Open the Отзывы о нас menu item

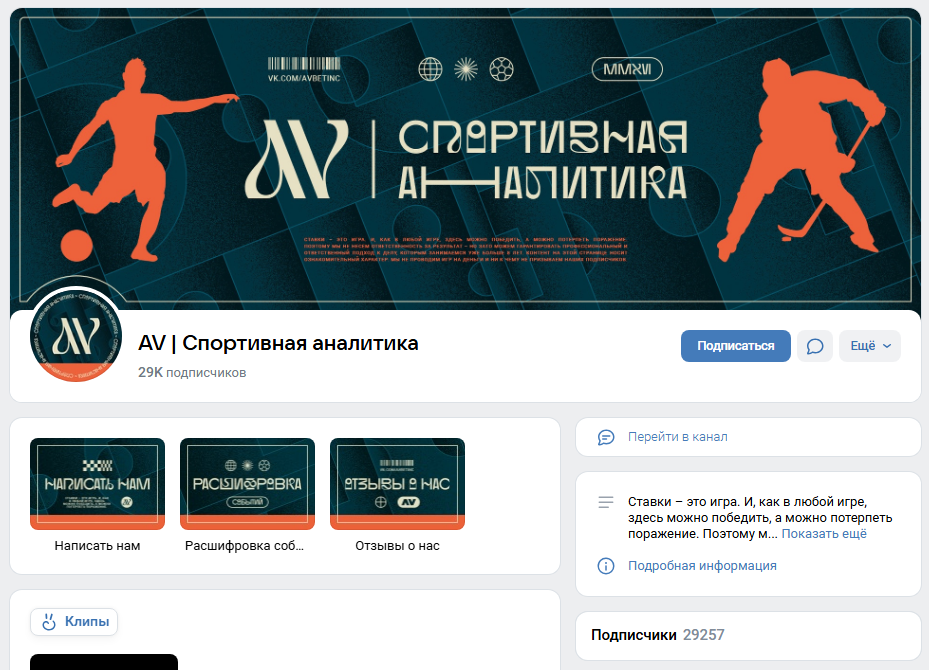397,545
